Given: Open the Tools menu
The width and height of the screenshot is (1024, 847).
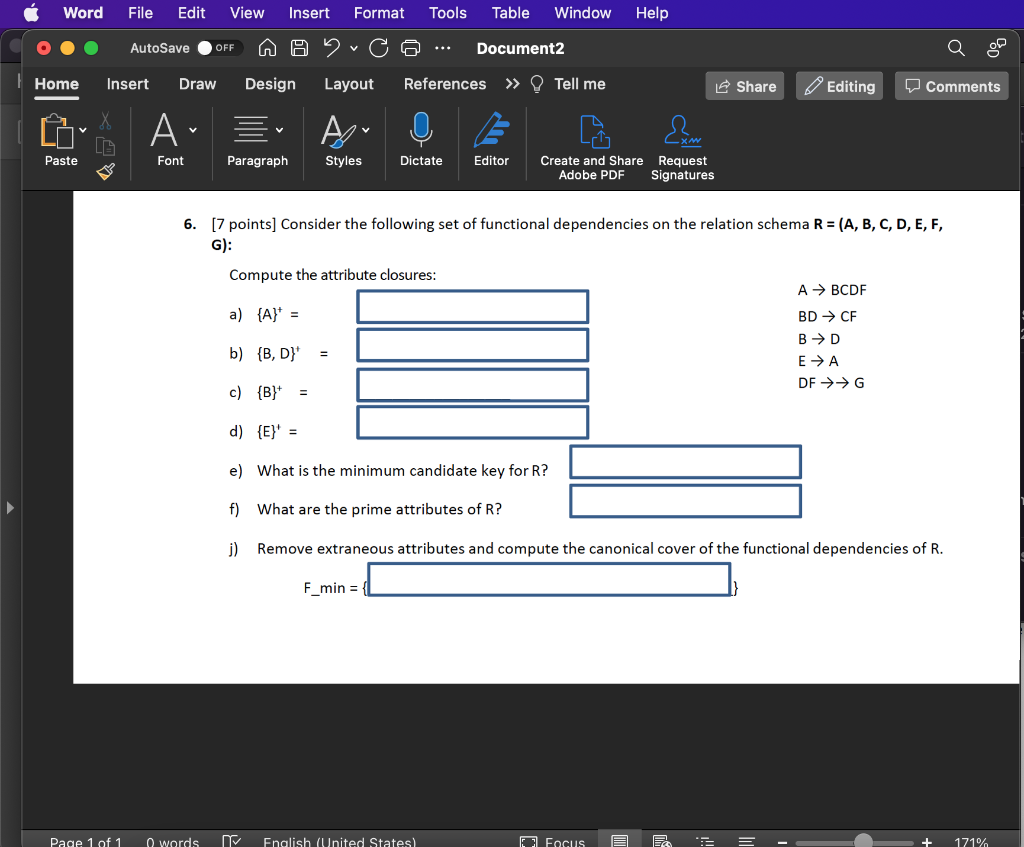Looking at the screenshot, I should tap(447, 13).
